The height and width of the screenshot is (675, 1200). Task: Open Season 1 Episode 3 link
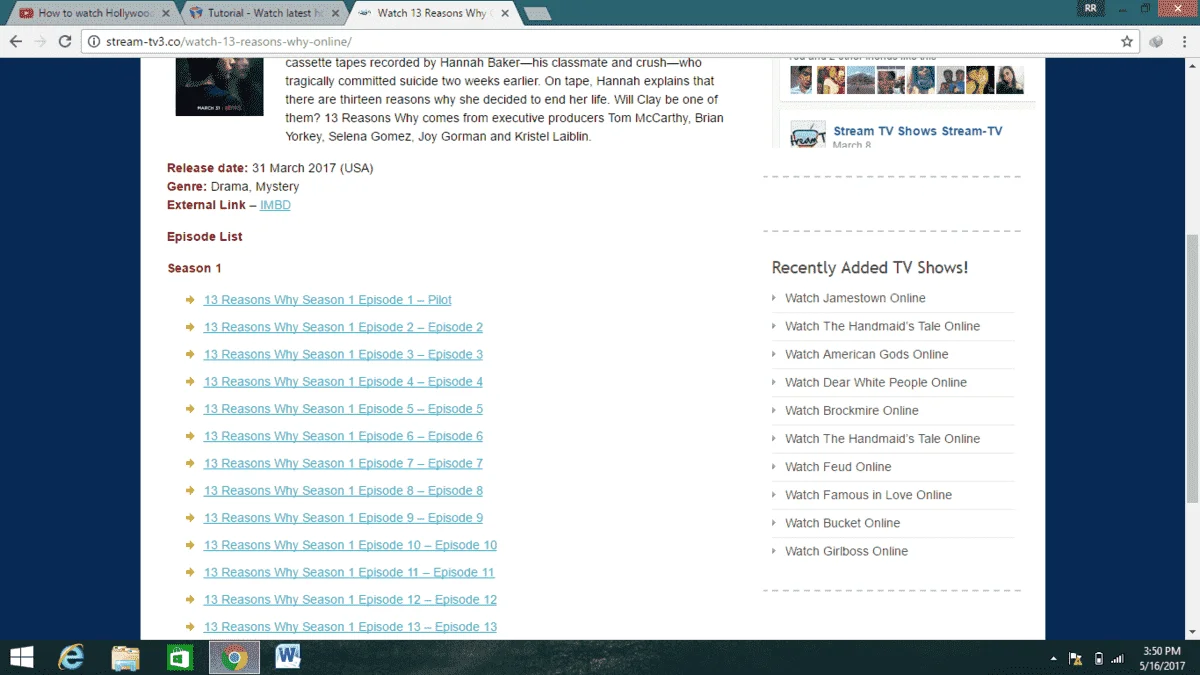(343, 354)
